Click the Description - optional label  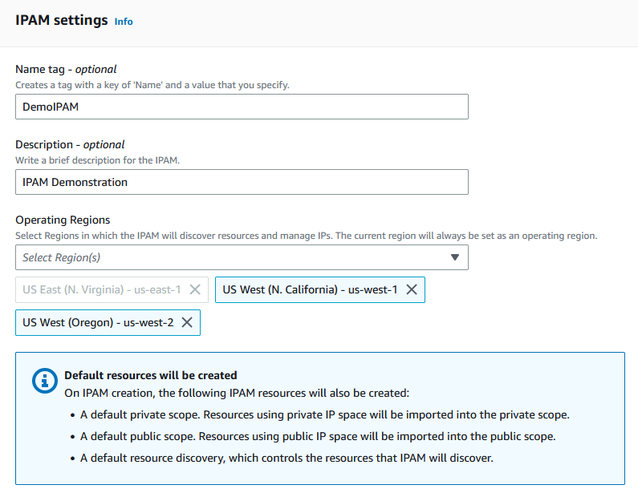click(x=70, y=144)
